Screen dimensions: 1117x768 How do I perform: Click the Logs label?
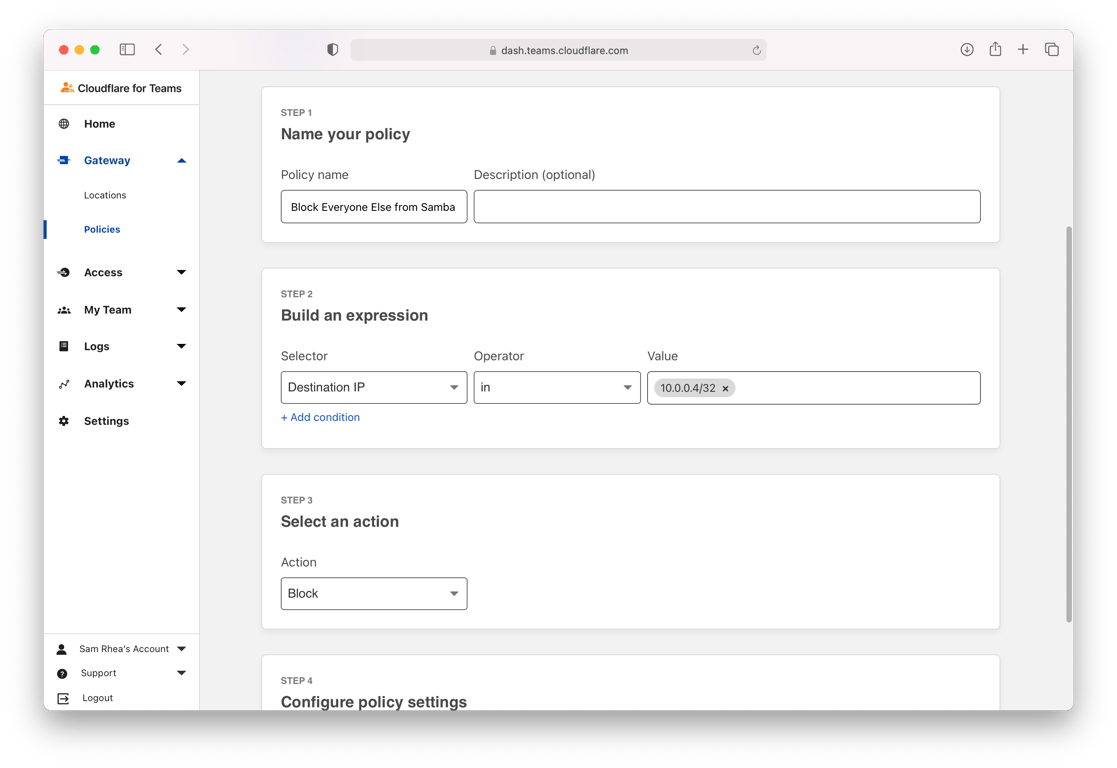[x=97, y=346]
